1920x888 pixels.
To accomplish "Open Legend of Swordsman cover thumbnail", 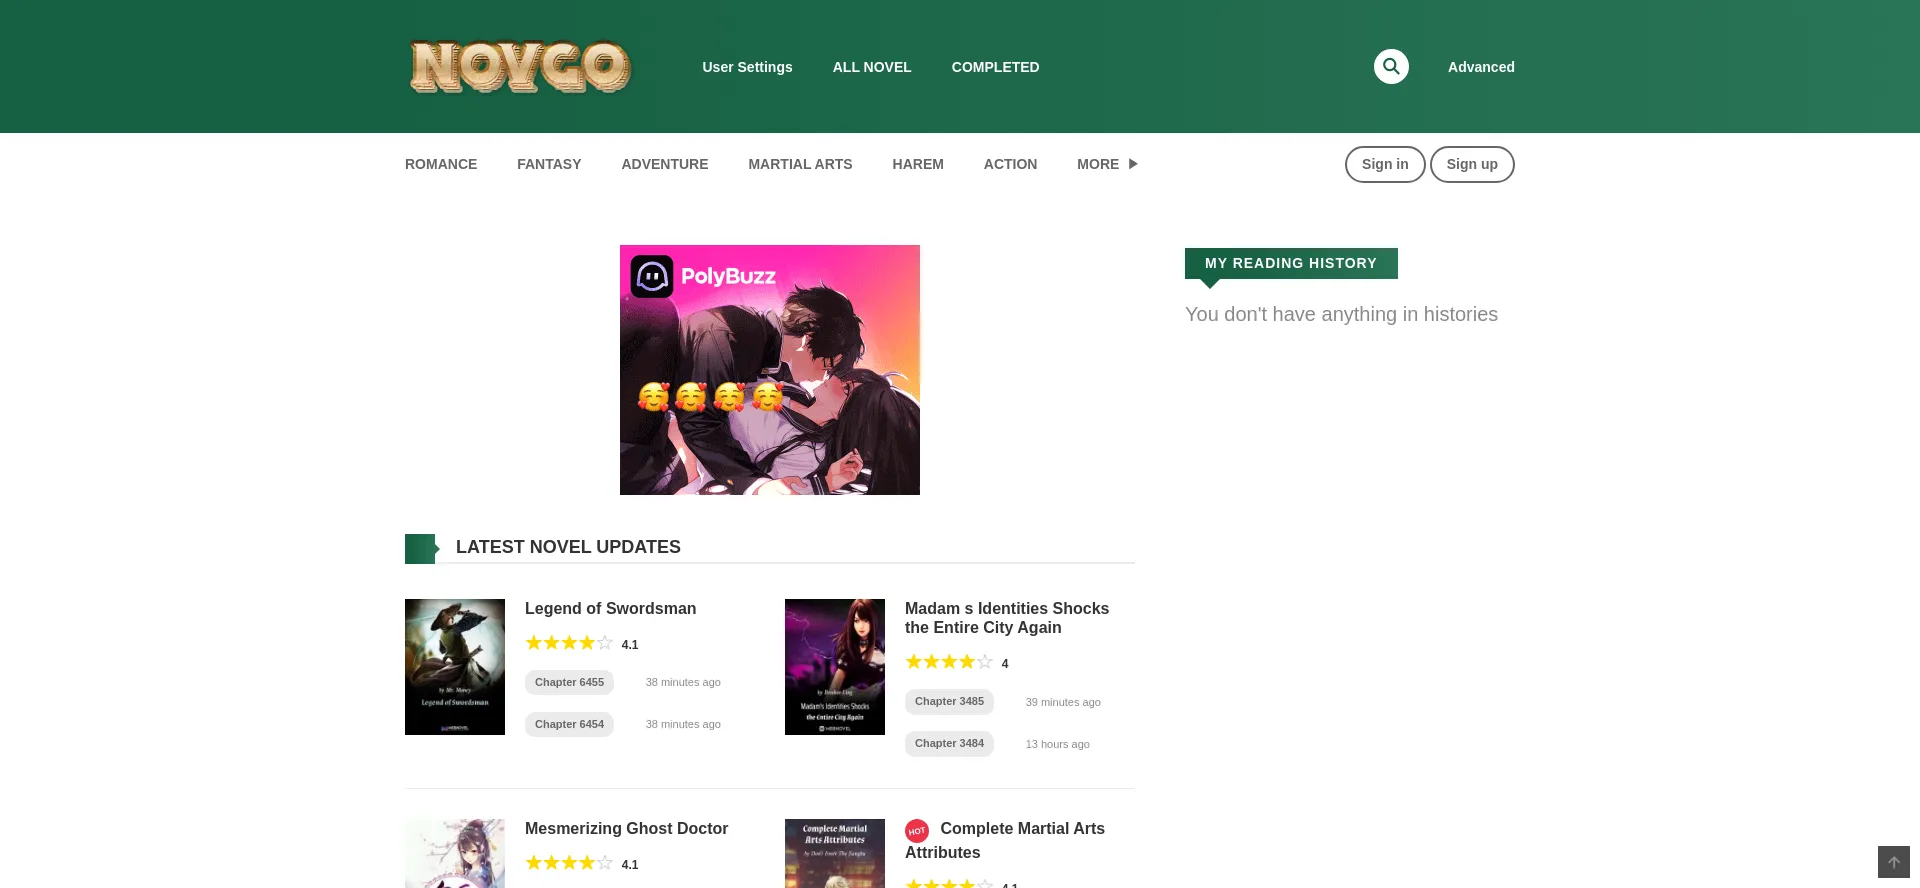I will click(x=455, y=667).
